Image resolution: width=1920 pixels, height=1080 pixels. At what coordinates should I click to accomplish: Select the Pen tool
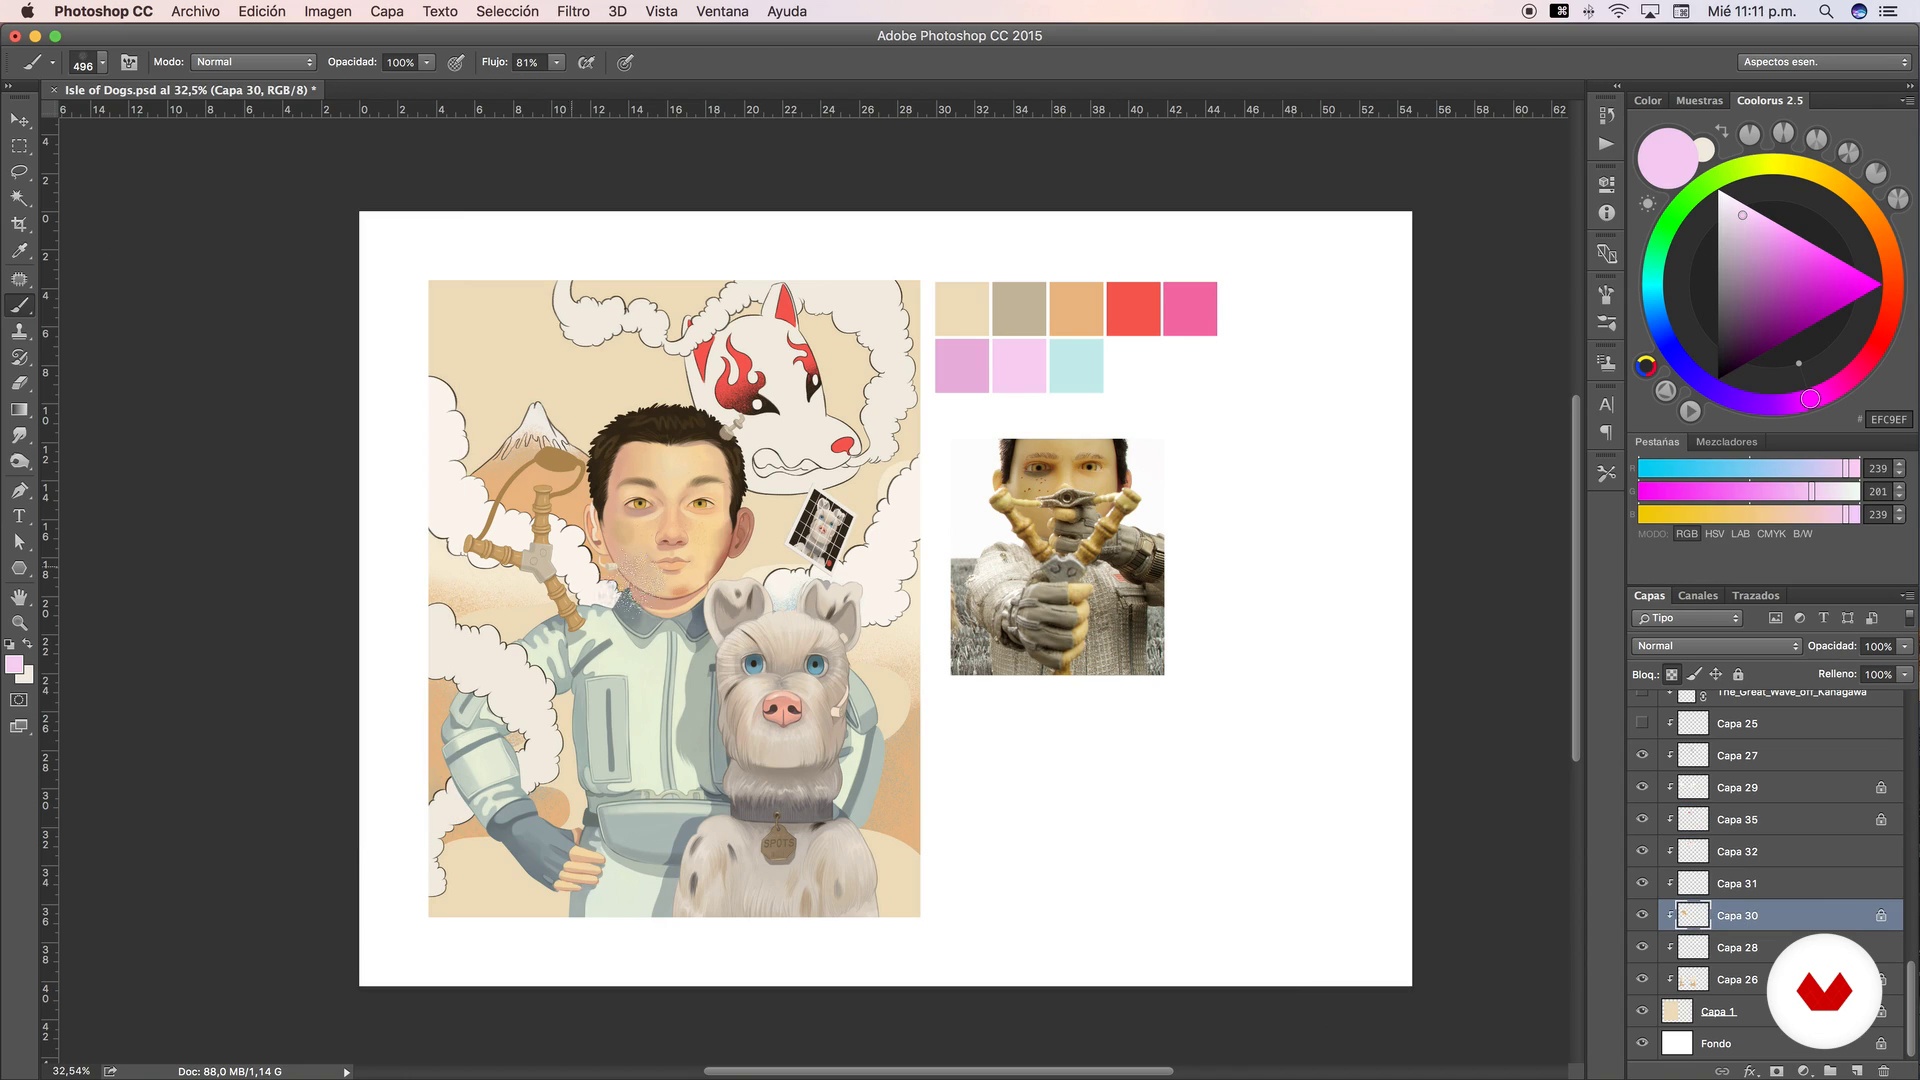click(x=19, y=490)
